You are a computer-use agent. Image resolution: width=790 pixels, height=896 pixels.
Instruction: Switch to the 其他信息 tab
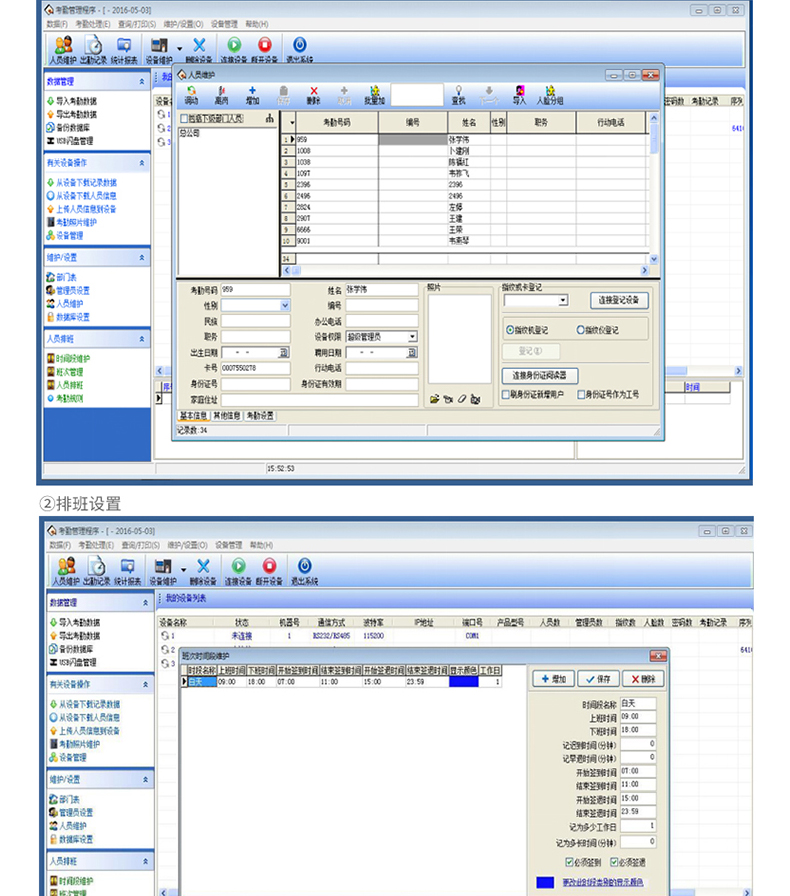coord(224,415)
